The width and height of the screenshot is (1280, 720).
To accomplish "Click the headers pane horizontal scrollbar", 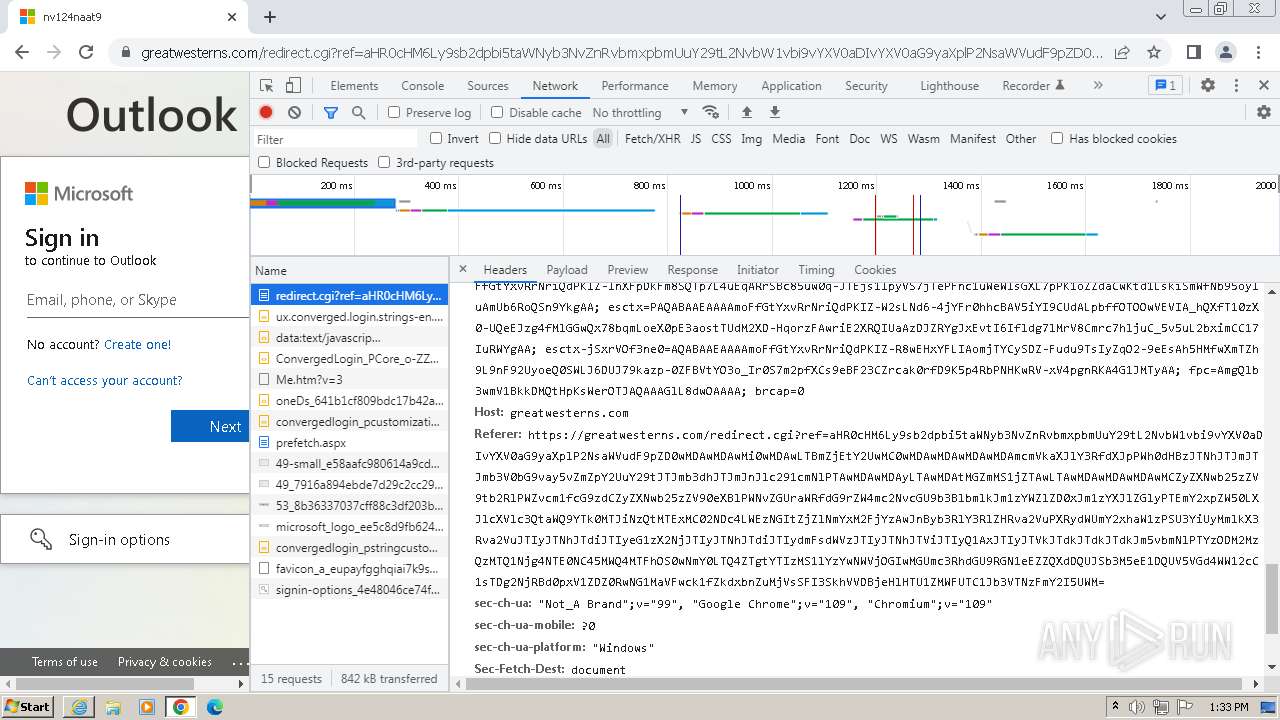I will tap(855, 684).
